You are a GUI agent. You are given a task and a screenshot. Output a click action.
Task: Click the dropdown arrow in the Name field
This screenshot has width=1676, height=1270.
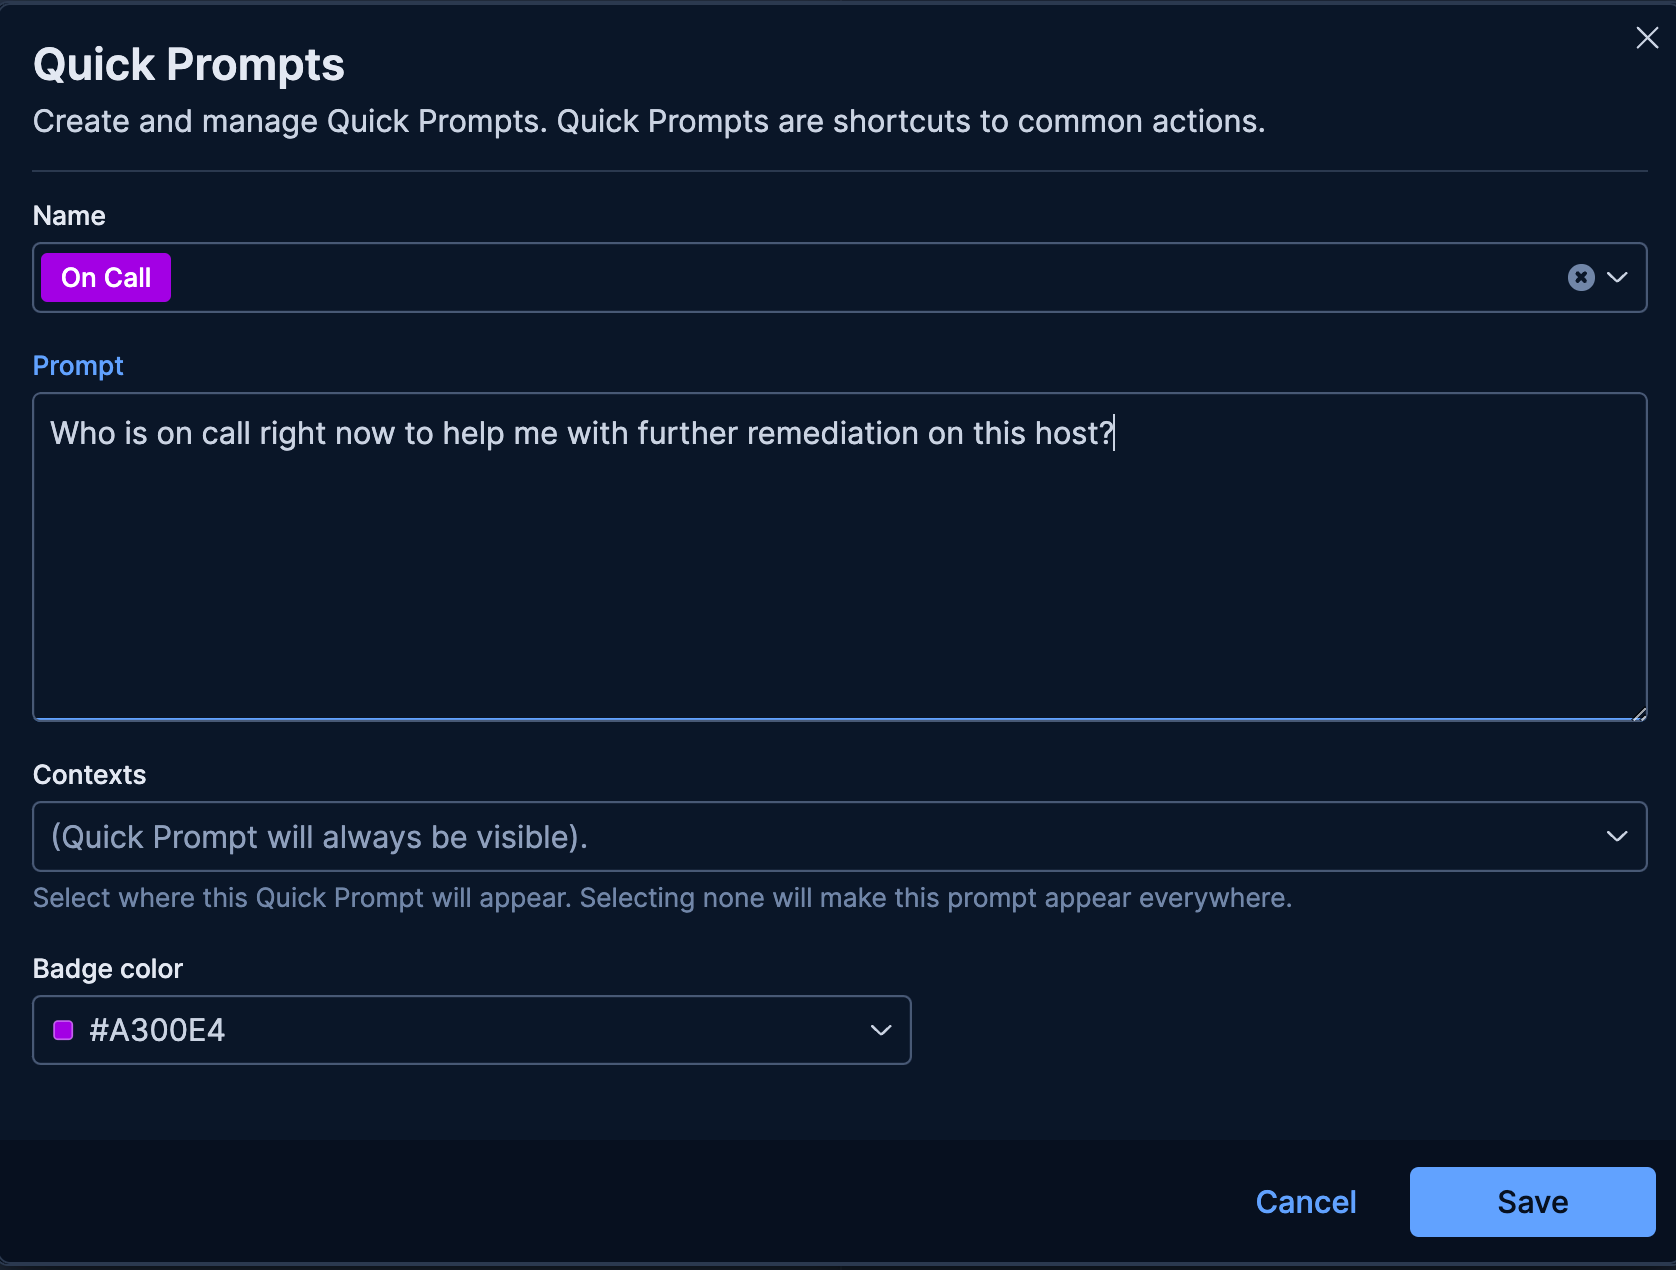tap(1616, 277)
